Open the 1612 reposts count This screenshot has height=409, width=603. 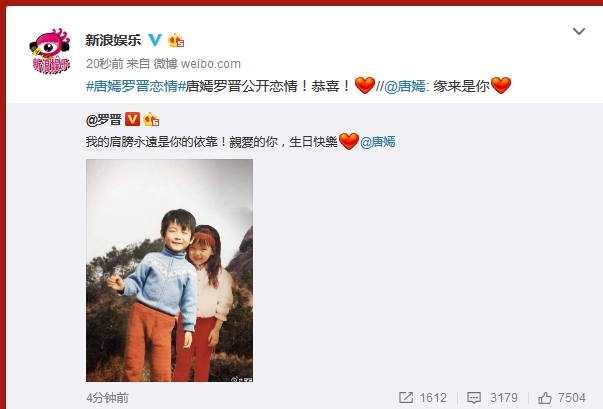[x=433, y=397]
